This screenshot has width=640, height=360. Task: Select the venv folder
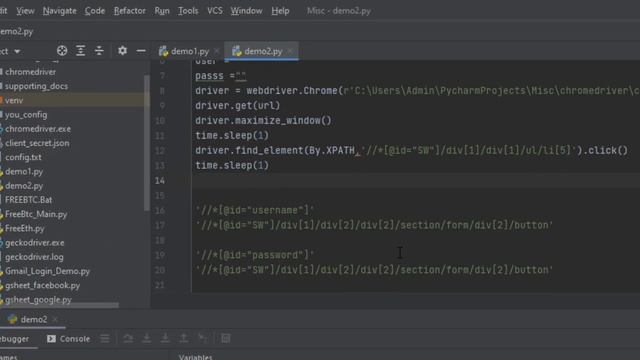pyautogui.click(x=14, y=100)
